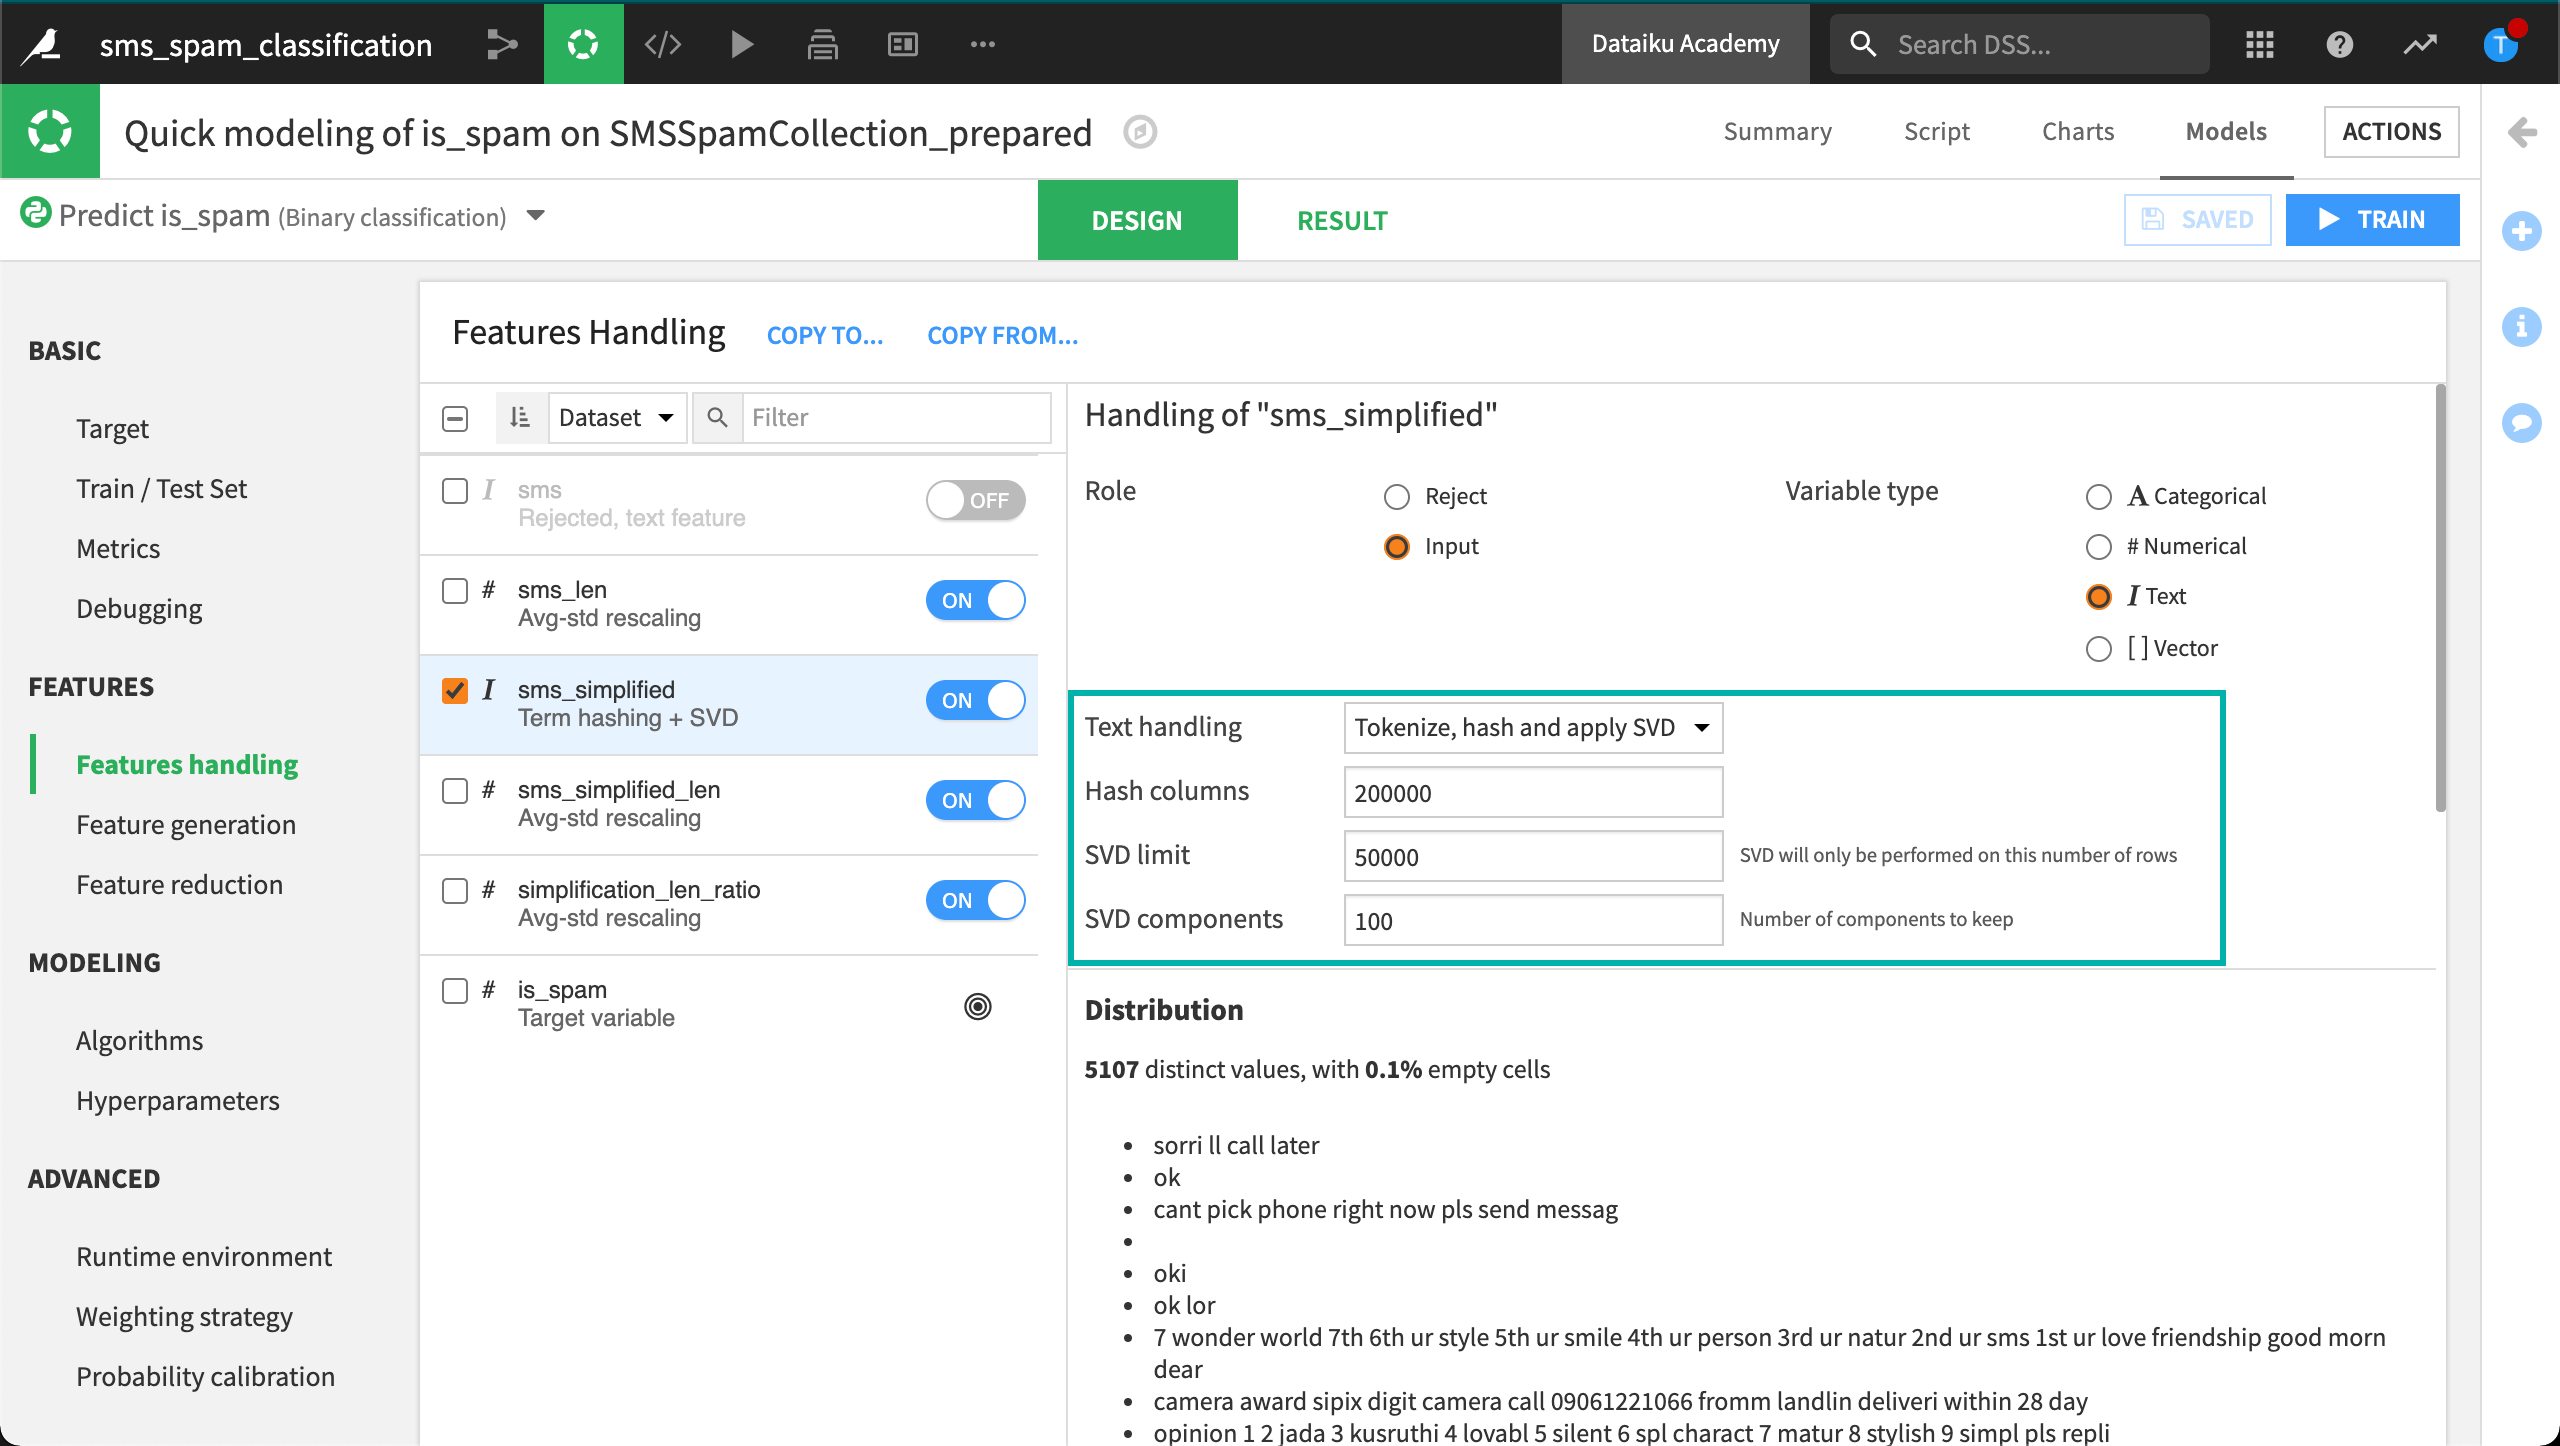
Task: Open the Algorithms settings section
Action: tap(139, 1040)
